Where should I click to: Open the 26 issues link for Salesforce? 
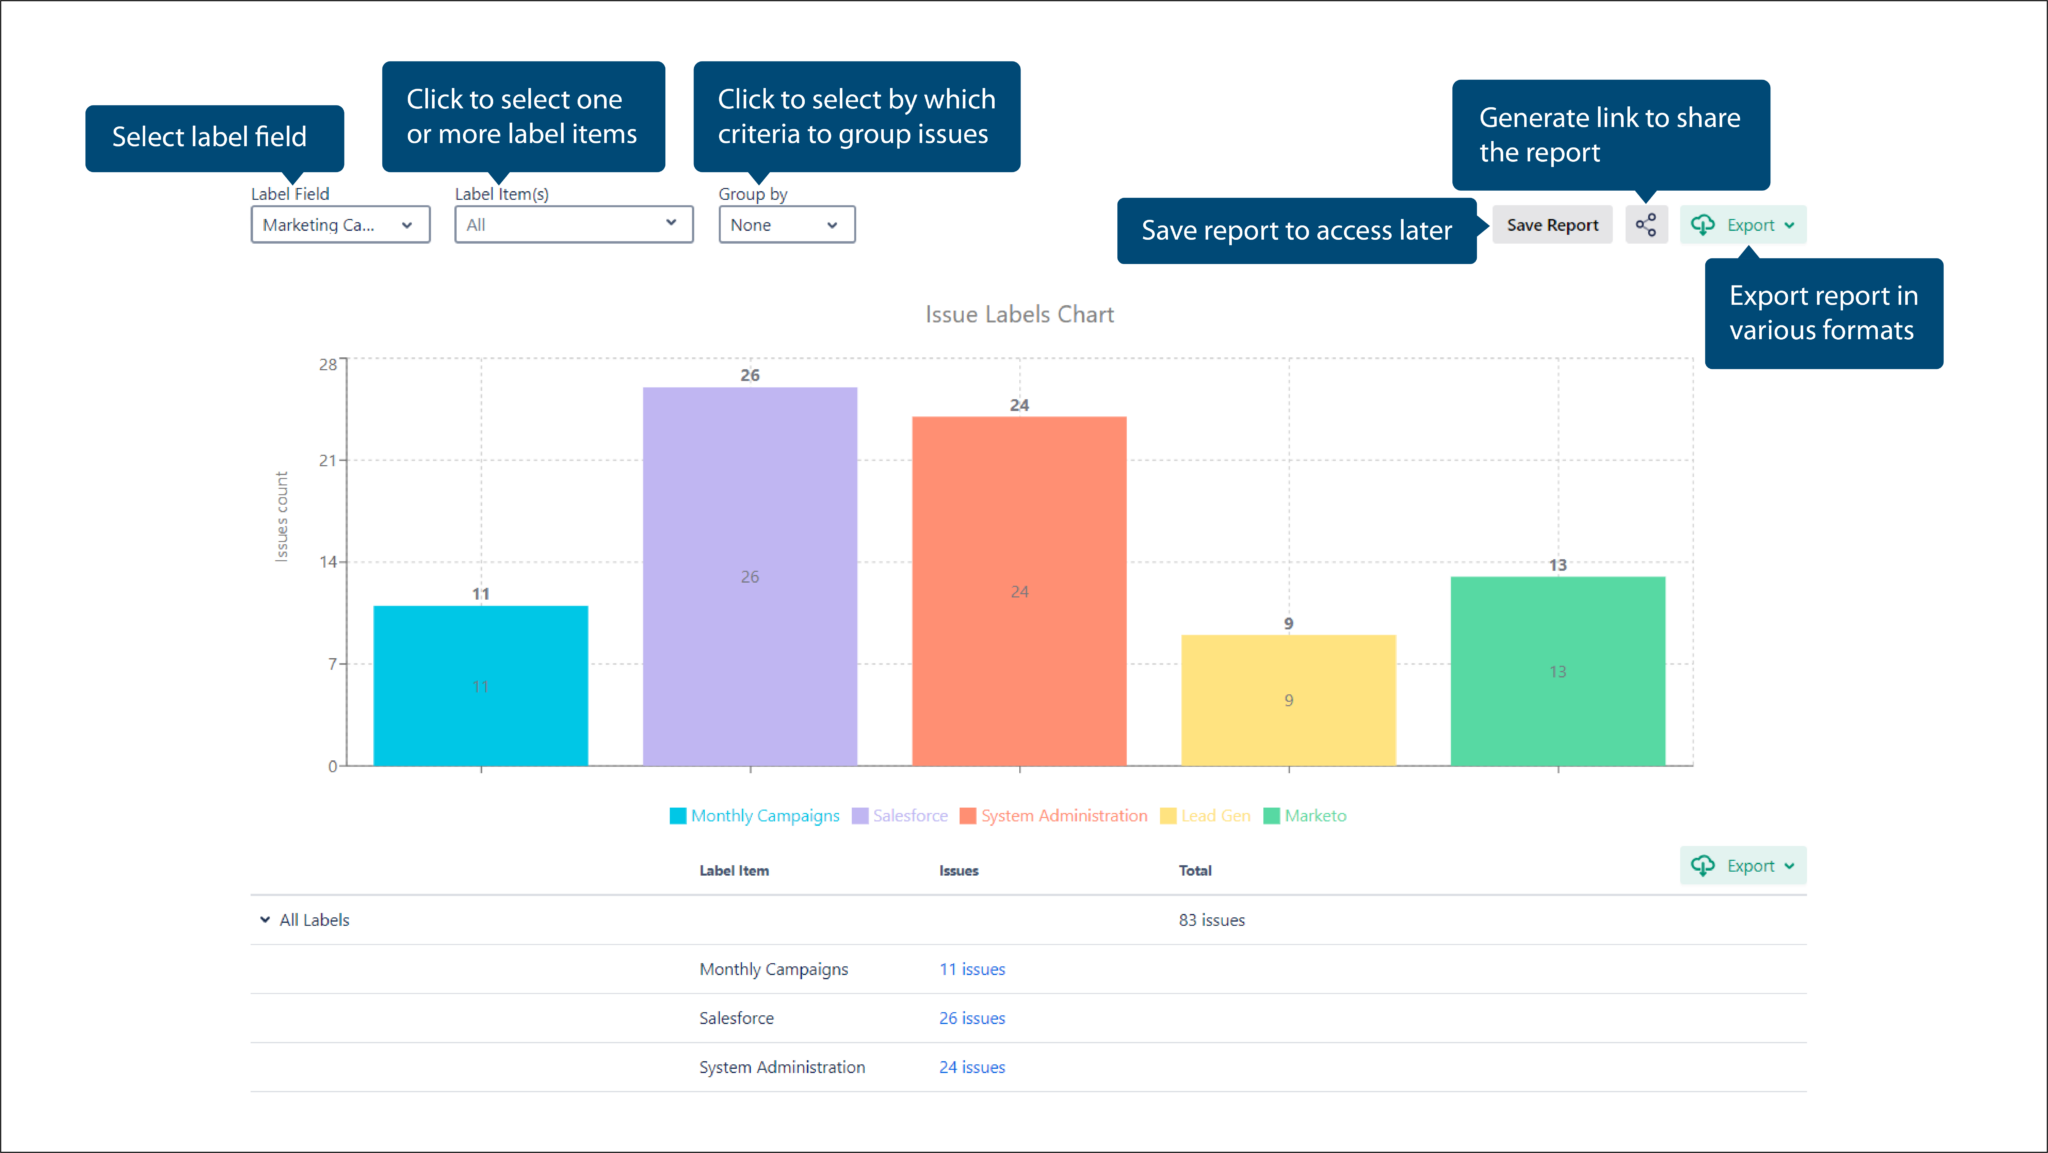(971, 1017)
